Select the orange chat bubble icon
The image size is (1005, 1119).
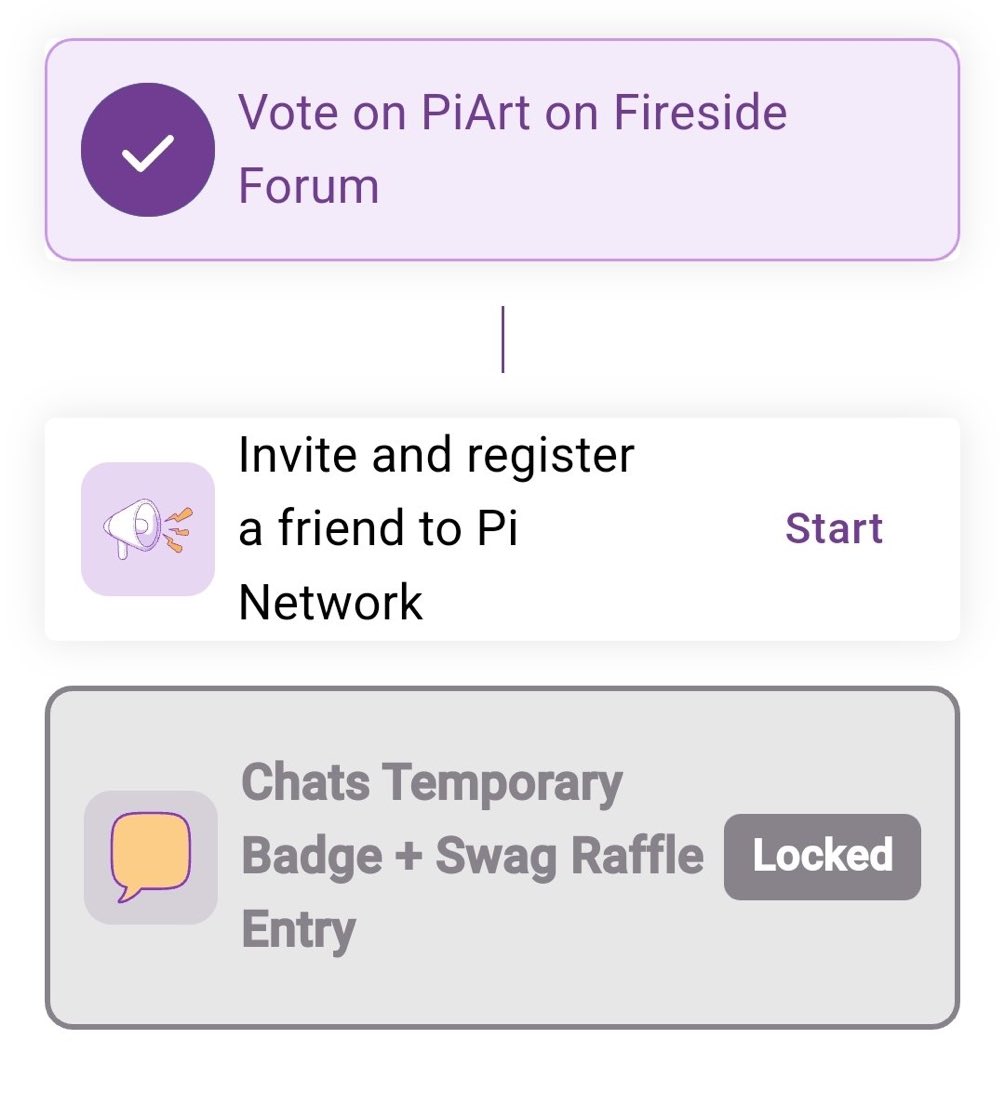click(150, 856)
